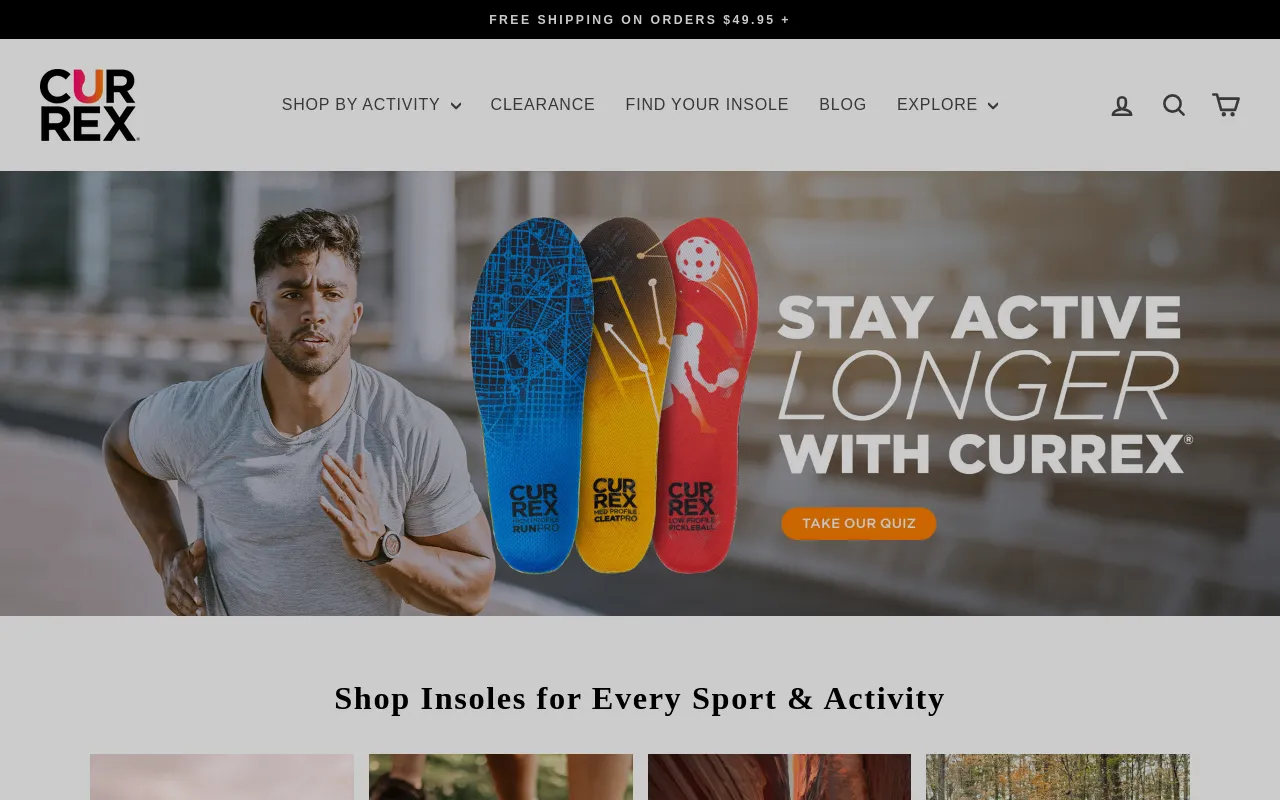The height and width of the screenshot is (800, 1280).
Task: Click the free shipping announcement bar
Action: (x=640, y=20)
